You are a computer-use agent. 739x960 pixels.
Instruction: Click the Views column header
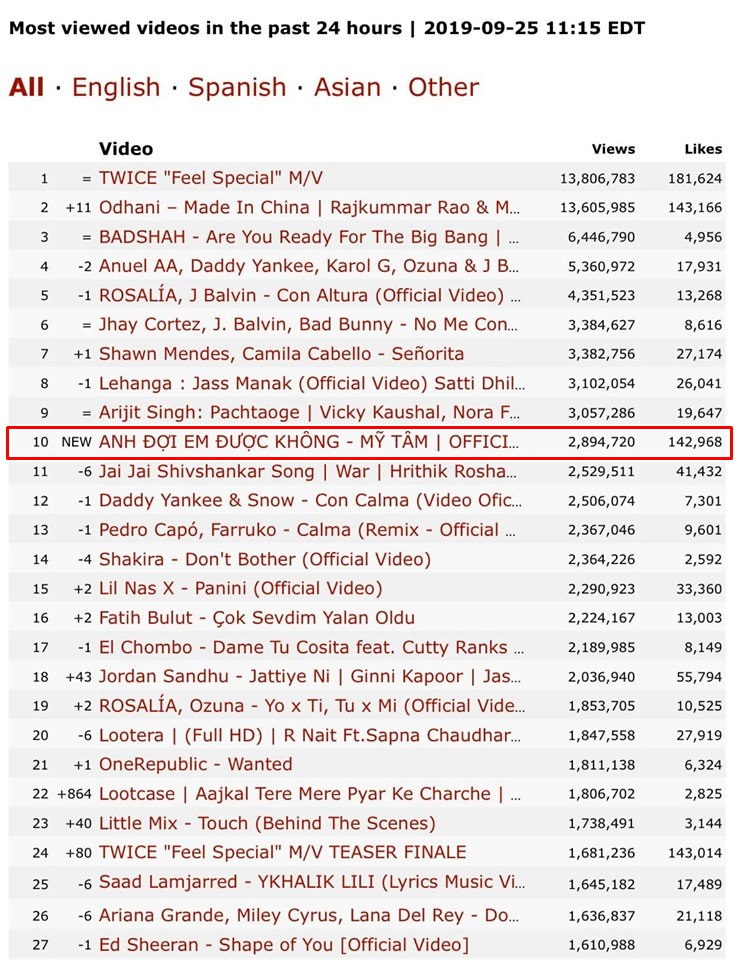pos(613,149)
